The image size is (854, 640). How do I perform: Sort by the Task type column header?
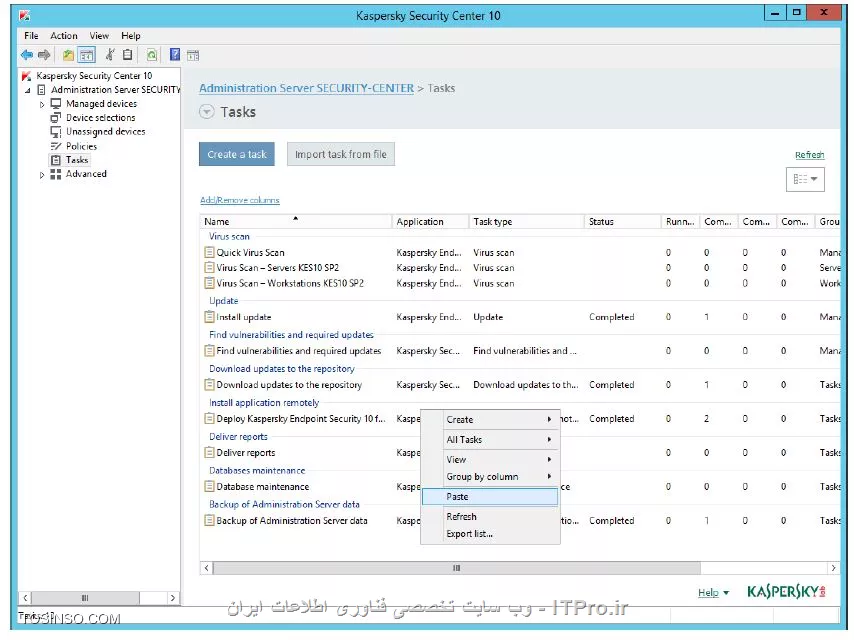[x=526, y=222]
